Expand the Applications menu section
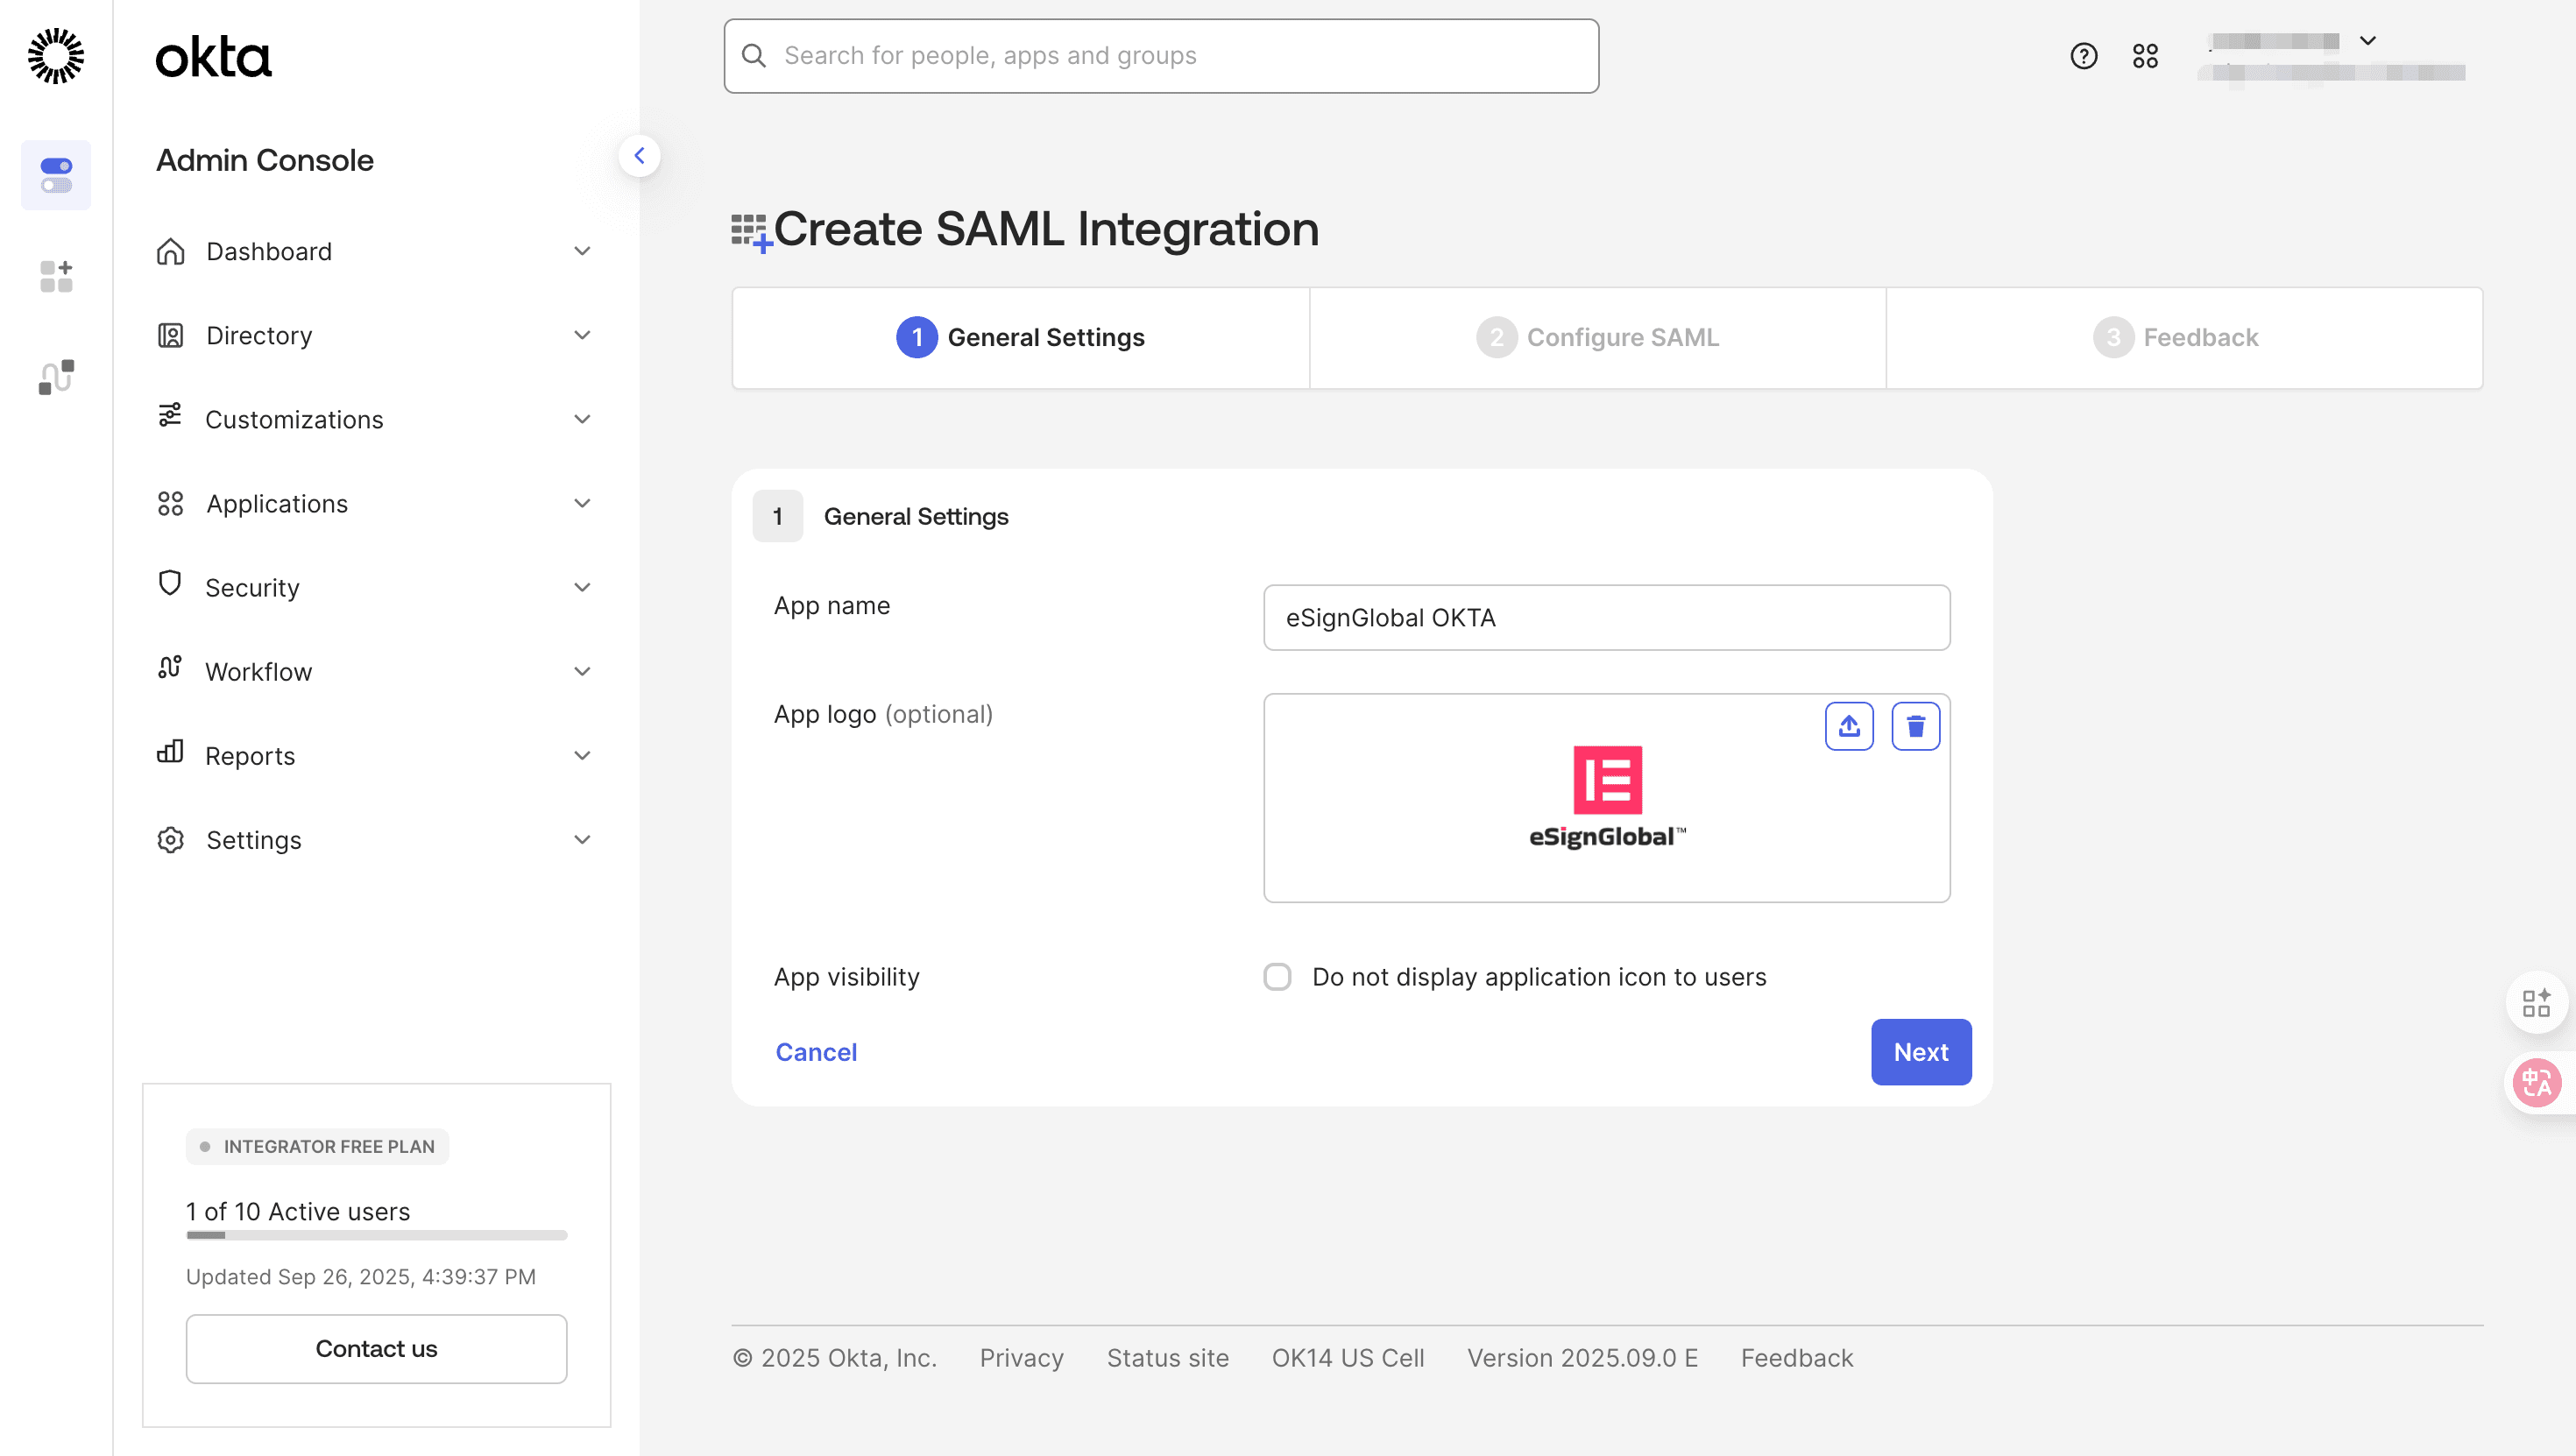The height and width of the screenshot is (1456, 2576). click(582, 503)
